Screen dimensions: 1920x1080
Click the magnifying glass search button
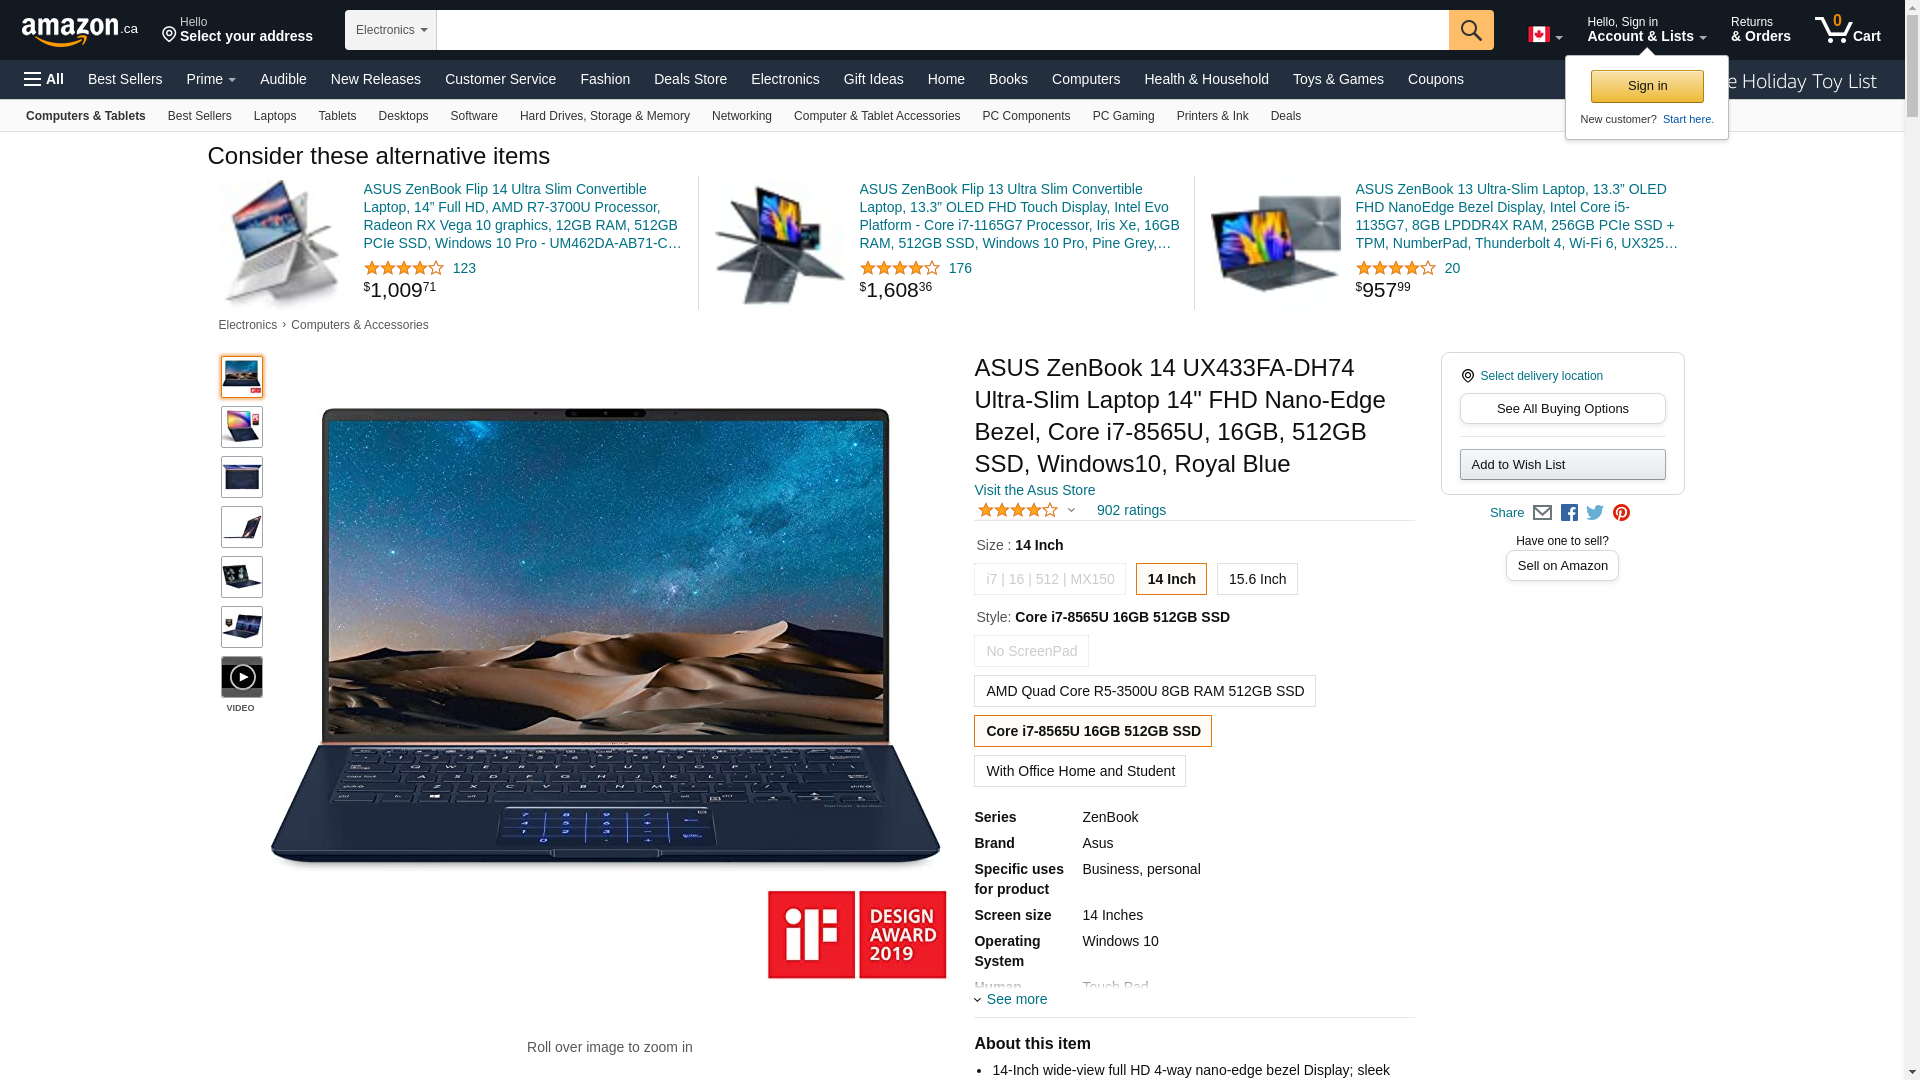(1471, 30)
